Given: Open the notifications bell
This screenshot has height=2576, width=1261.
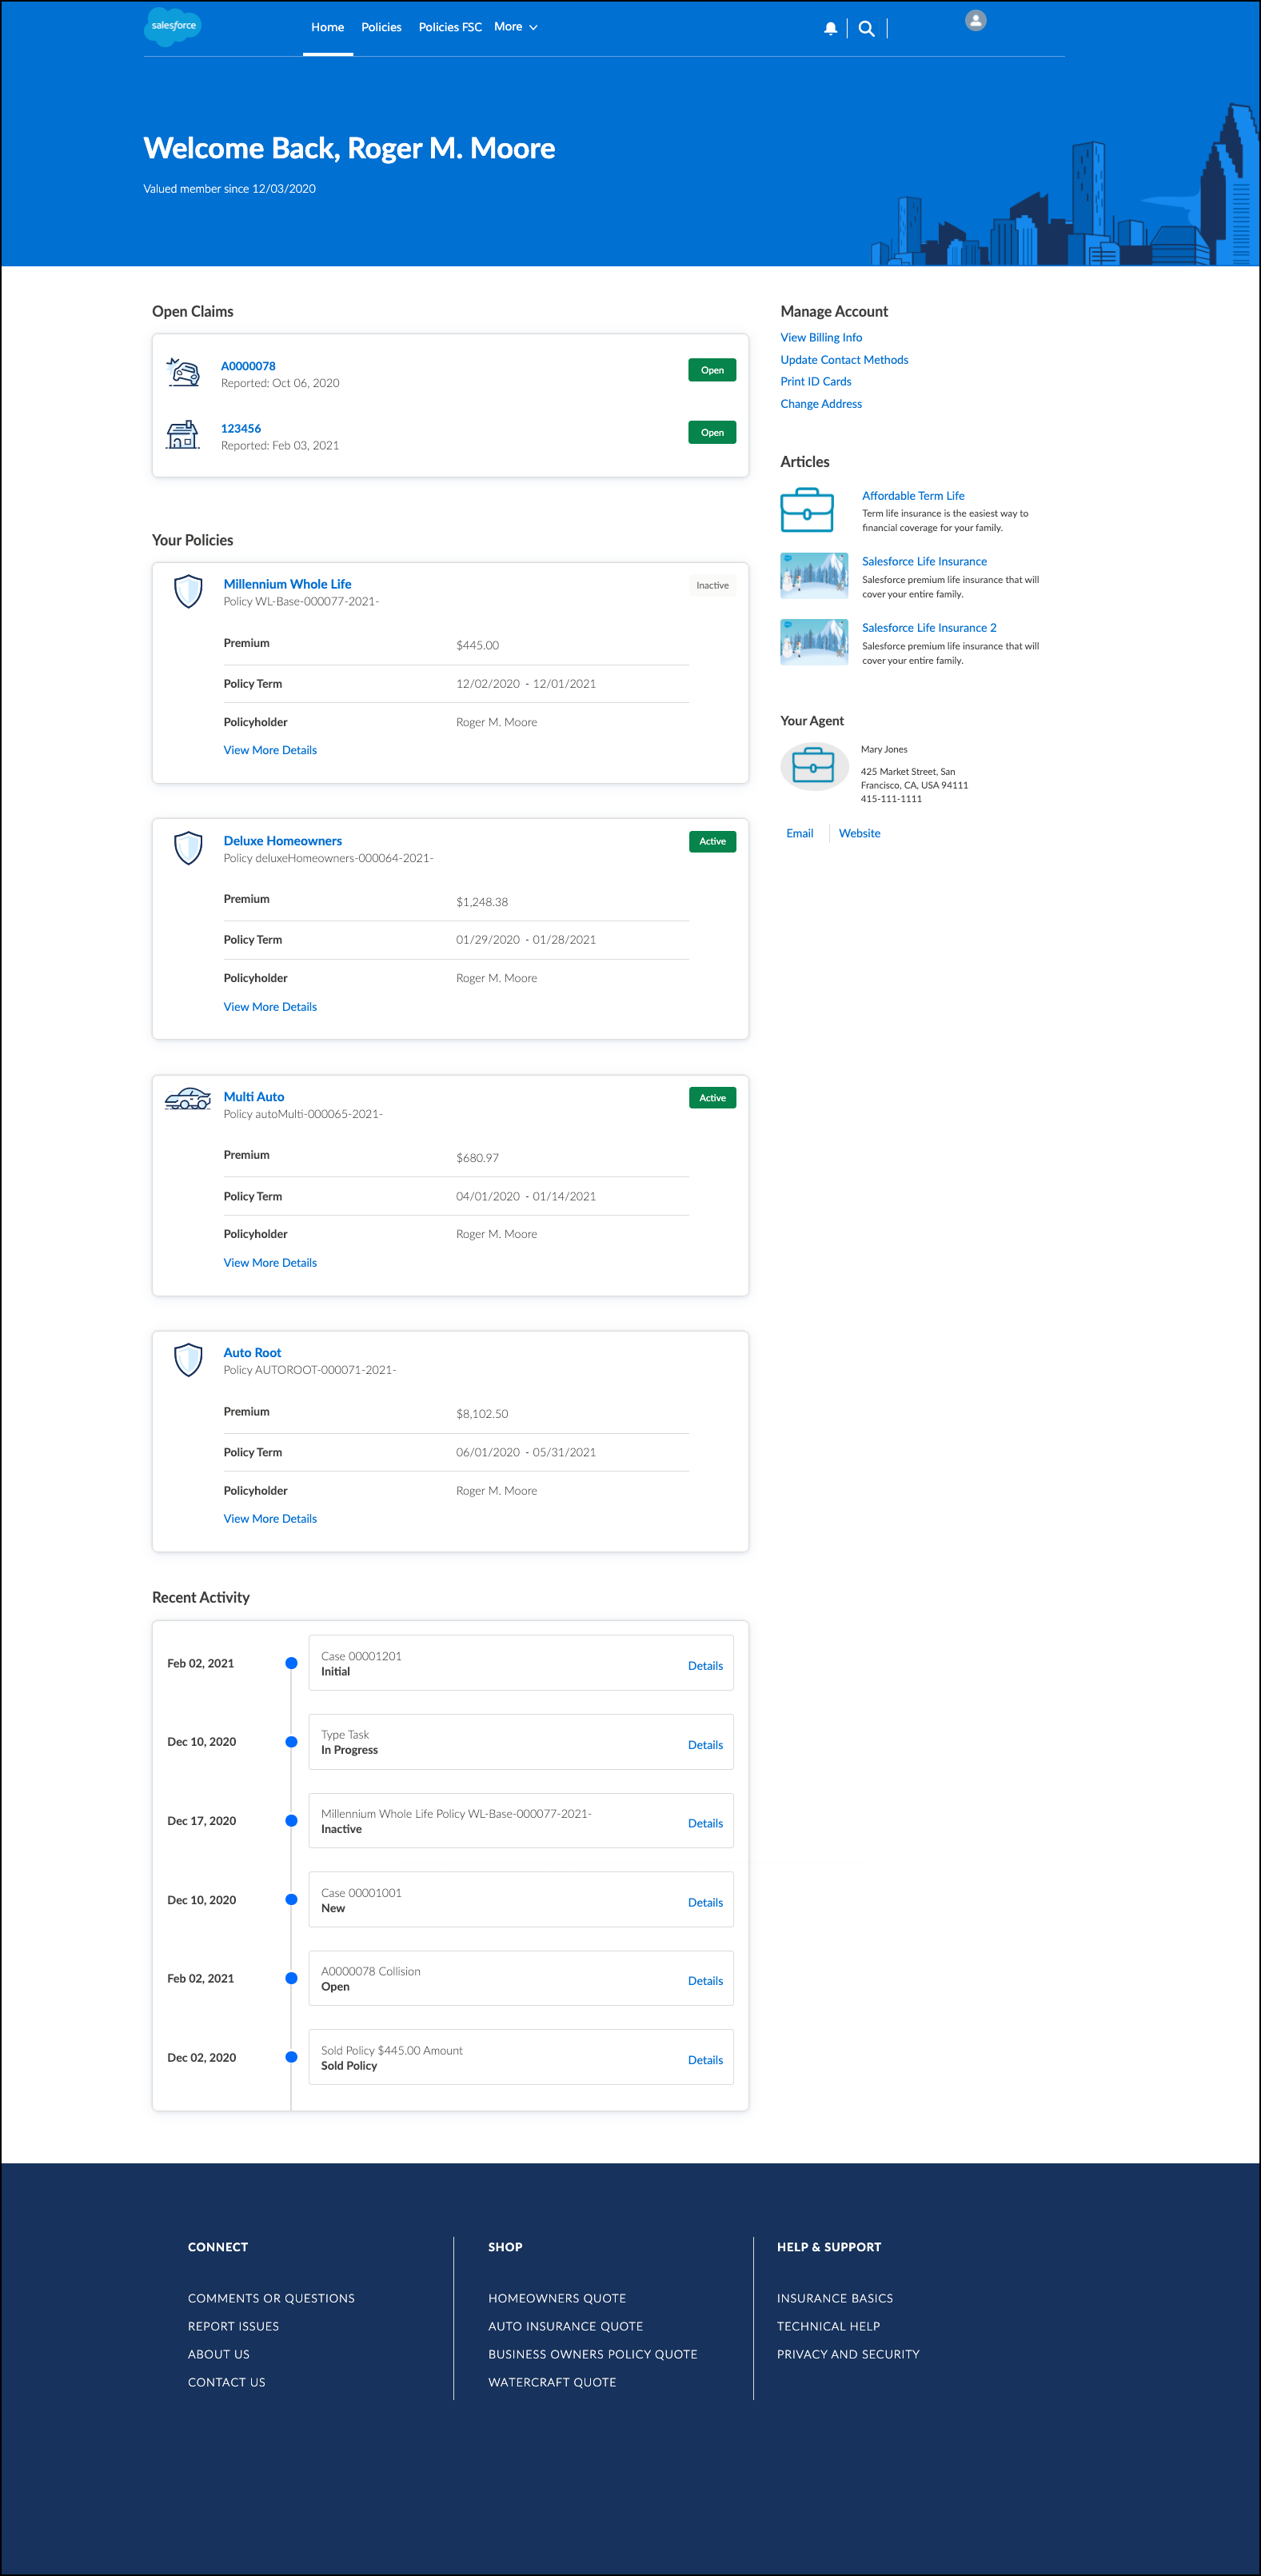Looking at the screenshot, I should pyautogui.click(x=830, y=28).
